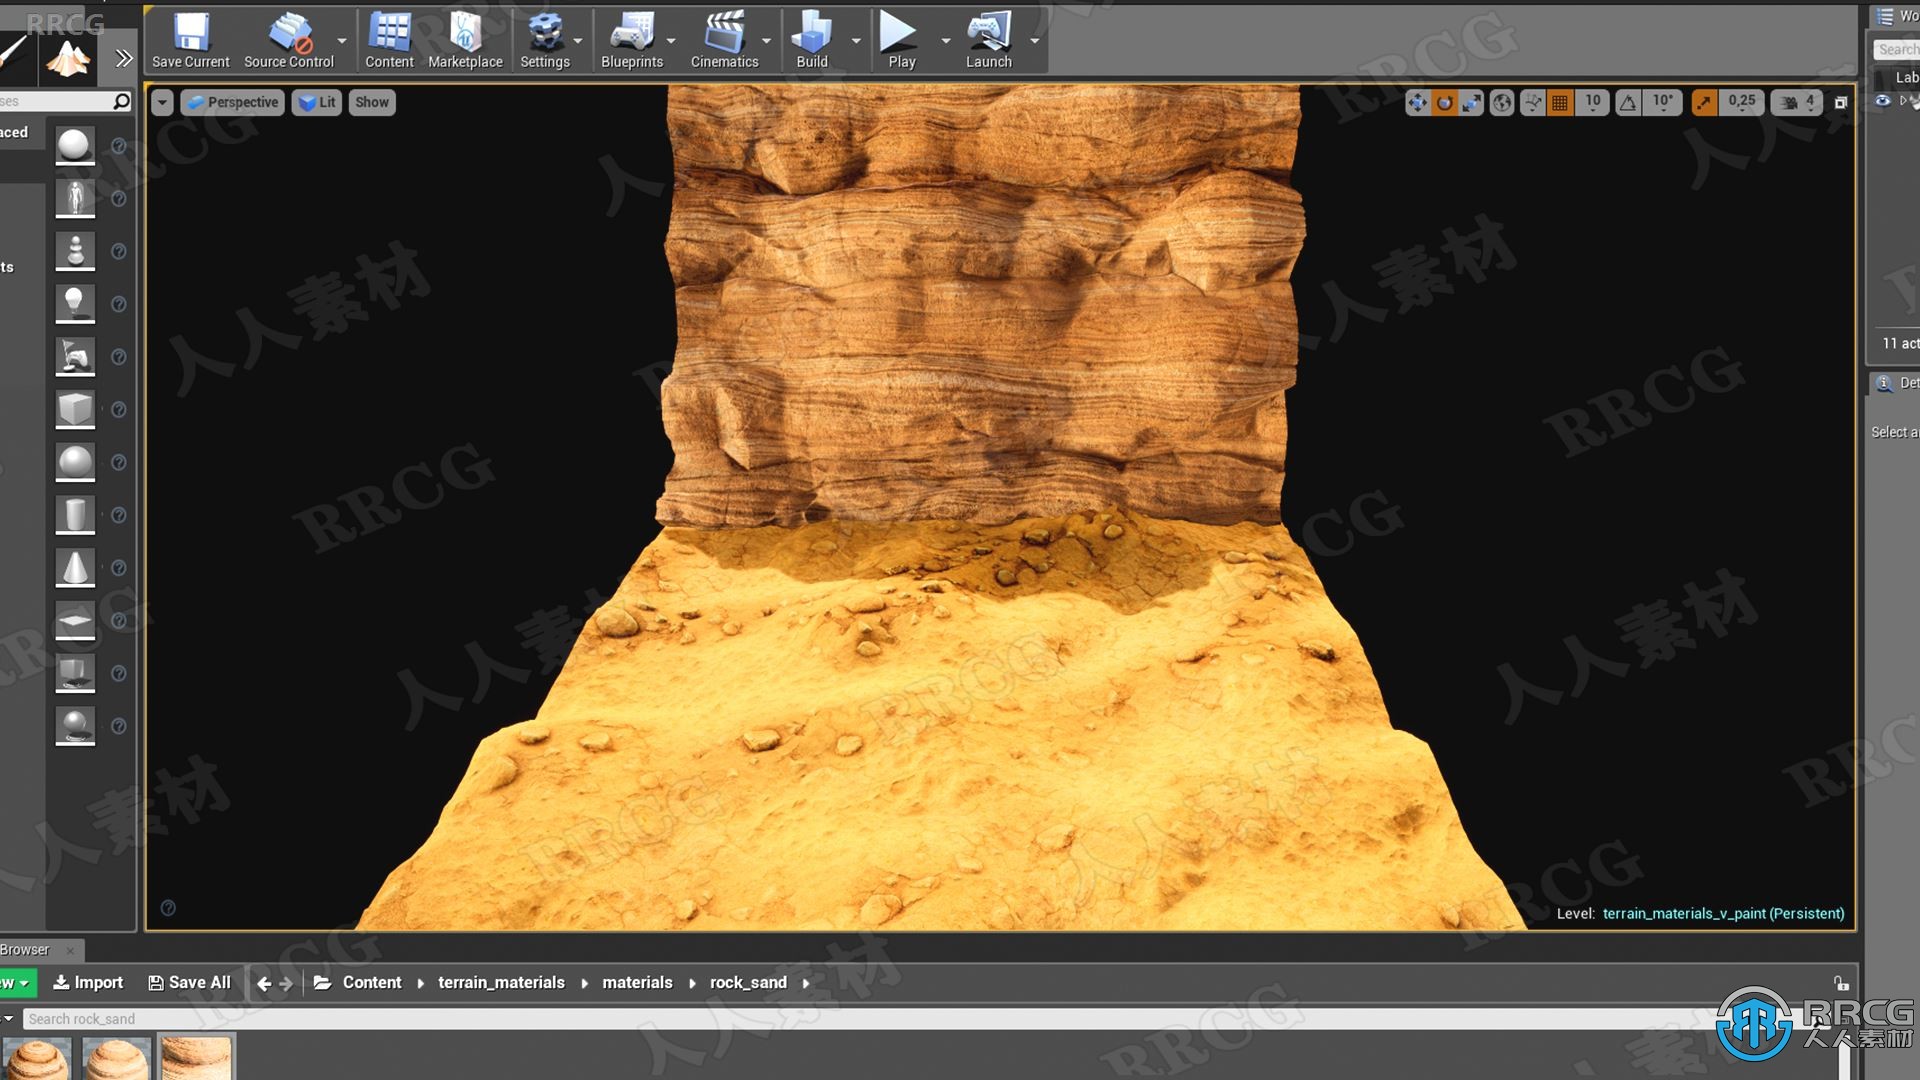Open camera speed dropdown showing 4
Screen dimensions: 1920x1080
pyautogui.click(x=1797, y=102)
